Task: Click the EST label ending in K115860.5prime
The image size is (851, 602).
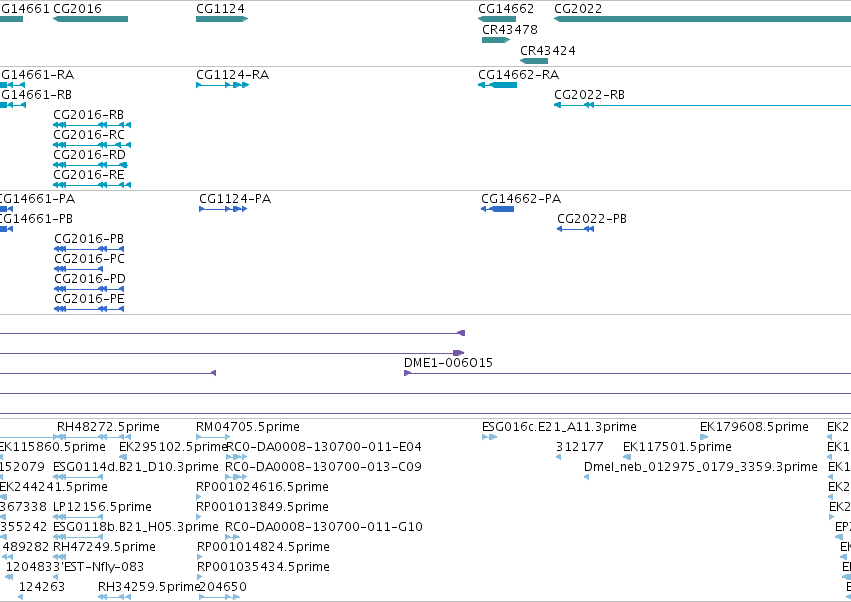Action: coord(53,447)
